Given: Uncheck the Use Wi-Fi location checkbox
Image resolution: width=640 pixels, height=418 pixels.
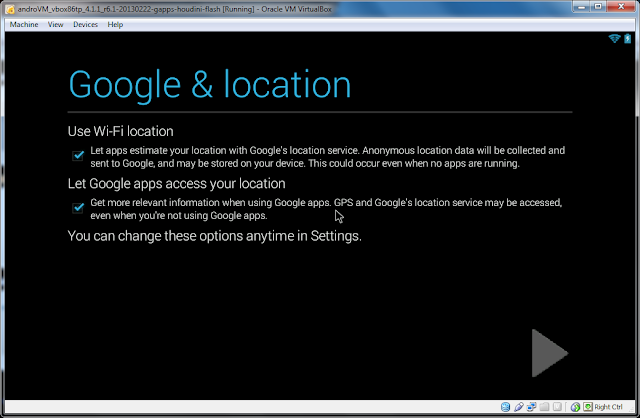Looking at the screenshot, I should tap(78, 156).
